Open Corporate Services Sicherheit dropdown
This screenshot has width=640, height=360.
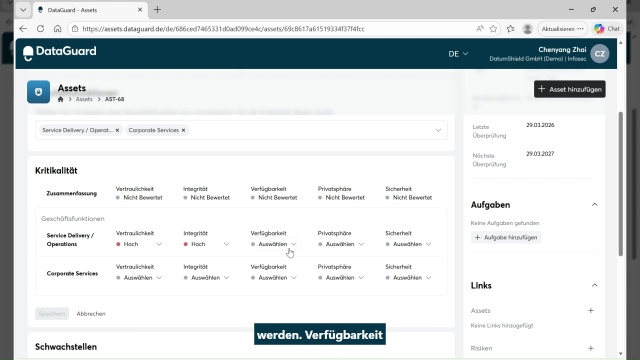(409, 278)
